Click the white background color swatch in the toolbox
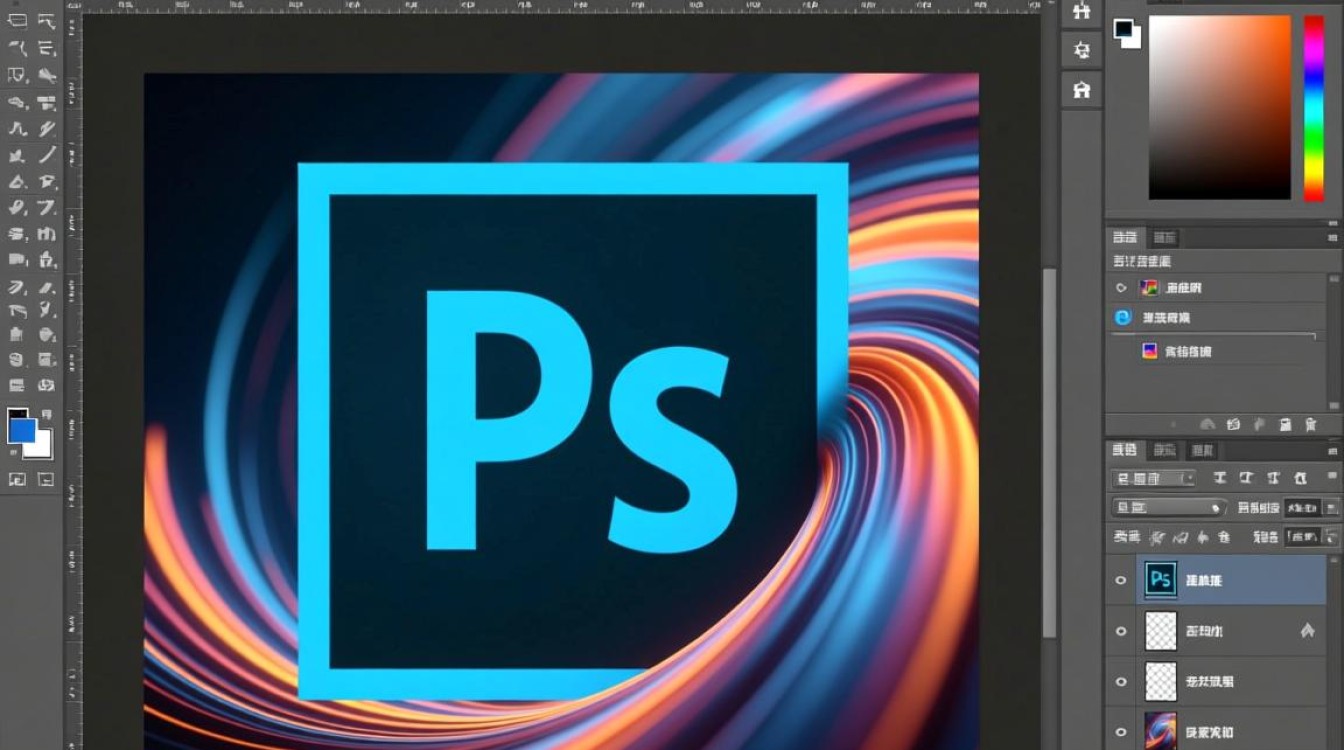This screenshot has height=750, width=1344. 41,445
